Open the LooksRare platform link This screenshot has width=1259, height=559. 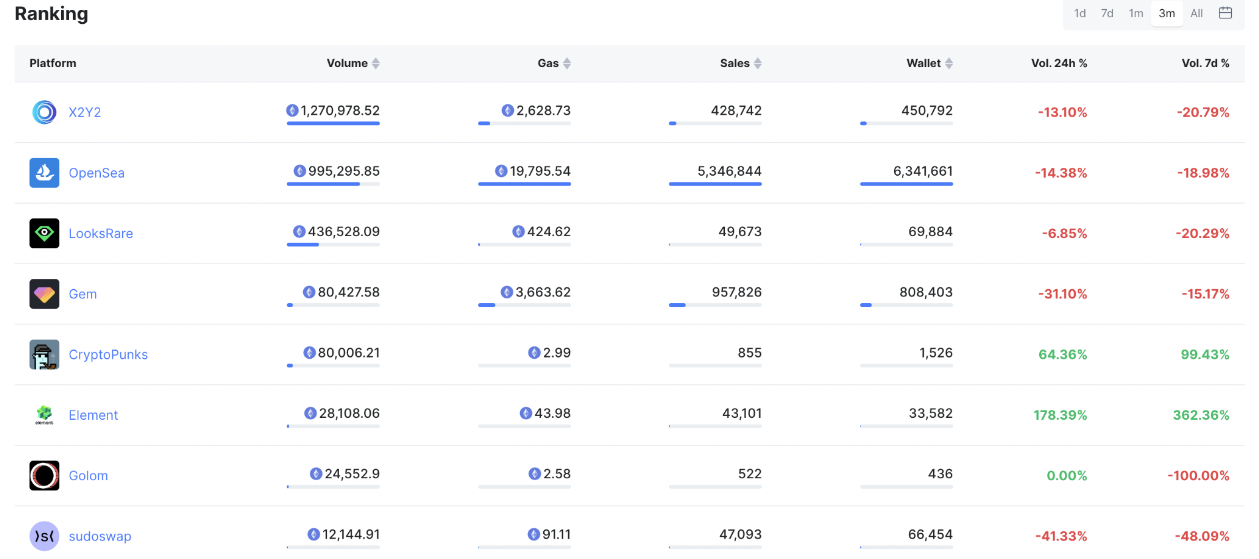click(x=101, y=233)
